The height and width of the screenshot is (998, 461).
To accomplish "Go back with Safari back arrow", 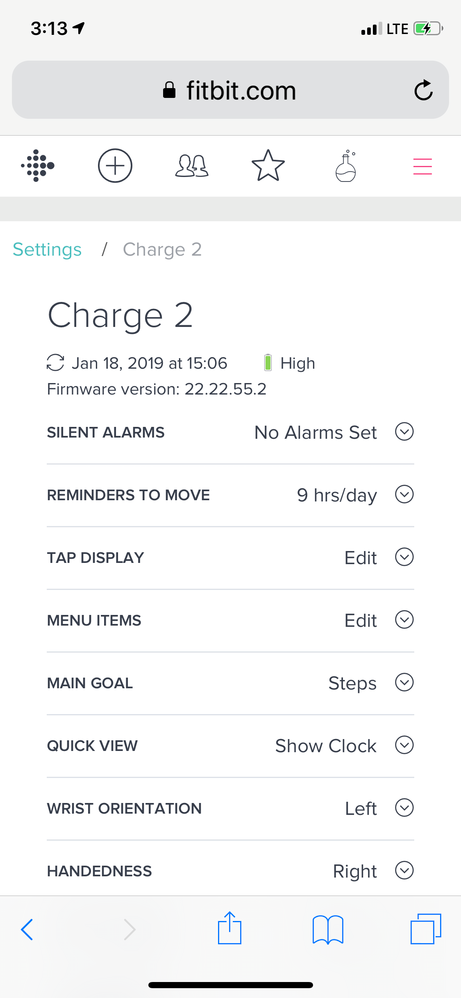I will tap(27, 930).
